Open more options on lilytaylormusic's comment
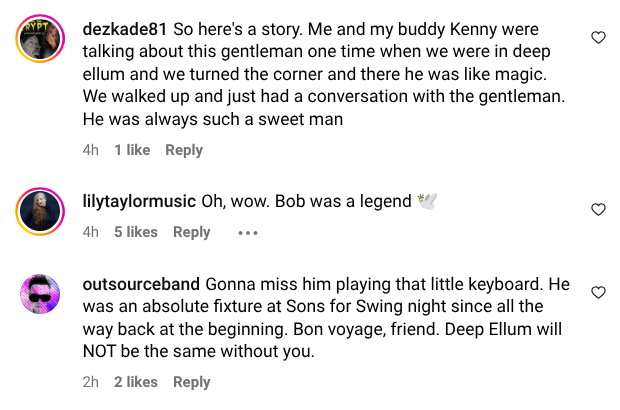The image size is (620, 410). (x=247, y=233)
